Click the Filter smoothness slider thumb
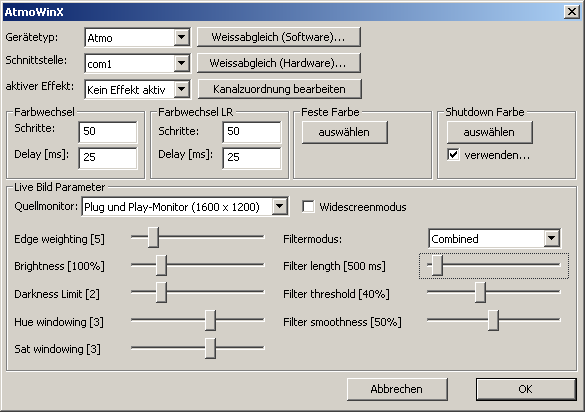Image resolution: width=585 pixels, height=412 pixels. pyautogui.click(x=493, y=320)
